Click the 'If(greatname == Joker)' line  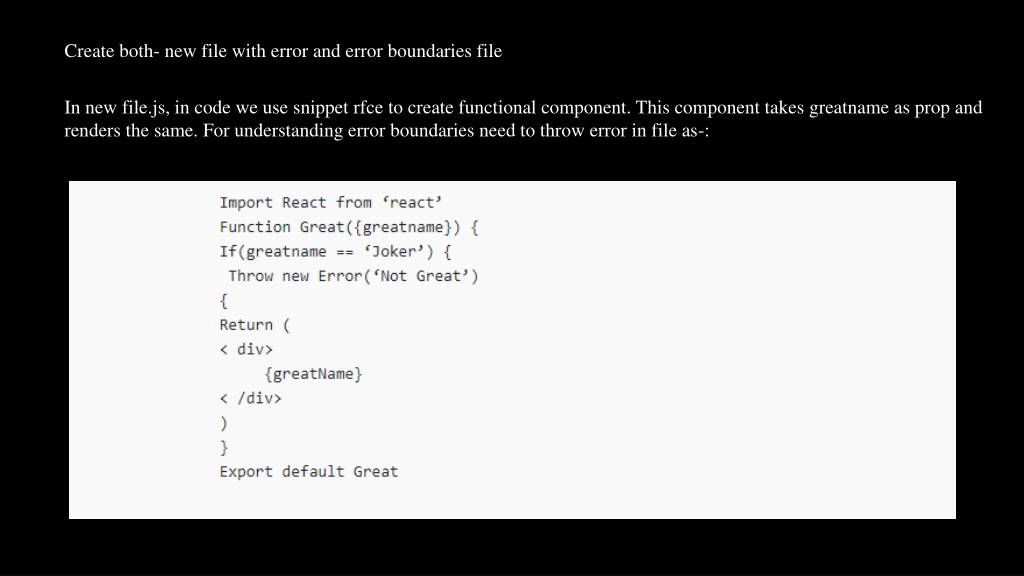[335, 251]
